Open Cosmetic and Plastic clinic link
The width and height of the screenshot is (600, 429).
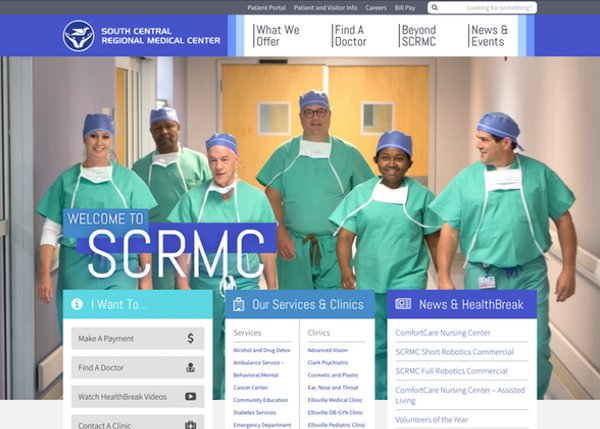333,375
